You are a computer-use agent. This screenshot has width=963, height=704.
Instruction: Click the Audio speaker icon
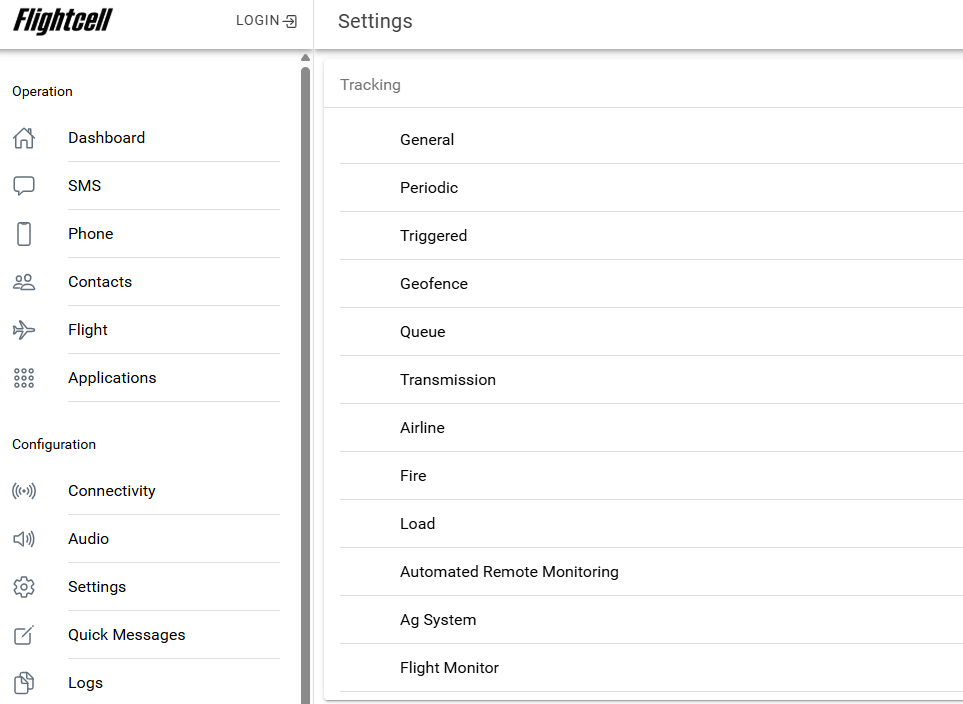coord(24,539)
